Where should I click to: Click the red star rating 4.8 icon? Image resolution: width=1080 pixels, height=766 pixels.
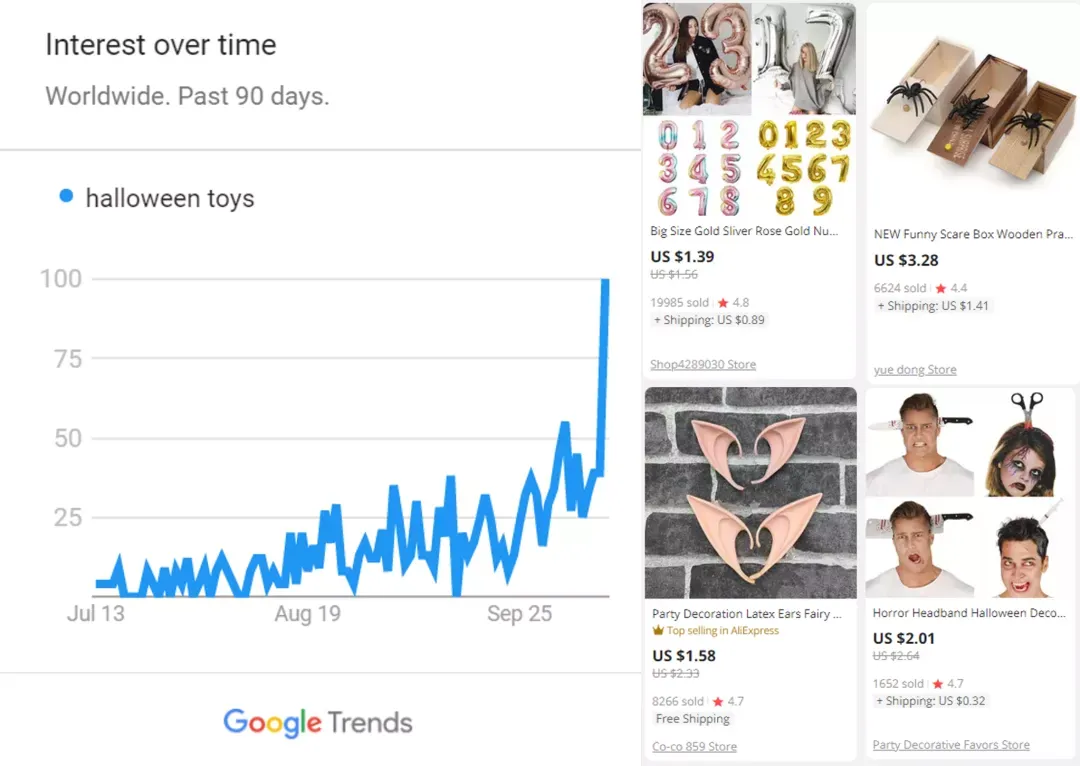tap(723, 303)
